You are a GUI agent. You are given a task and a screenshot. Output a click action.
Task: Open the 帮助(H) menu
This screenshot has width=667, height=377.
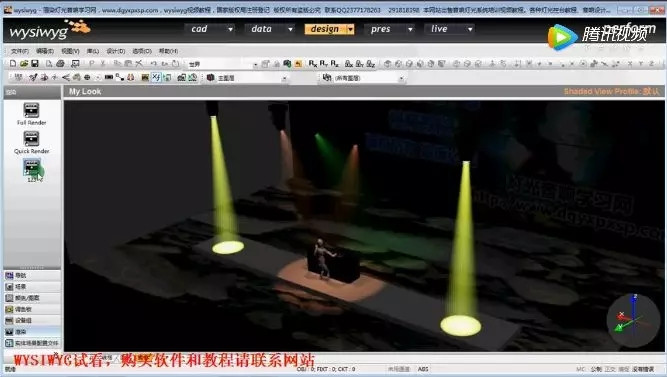(168, 51)
